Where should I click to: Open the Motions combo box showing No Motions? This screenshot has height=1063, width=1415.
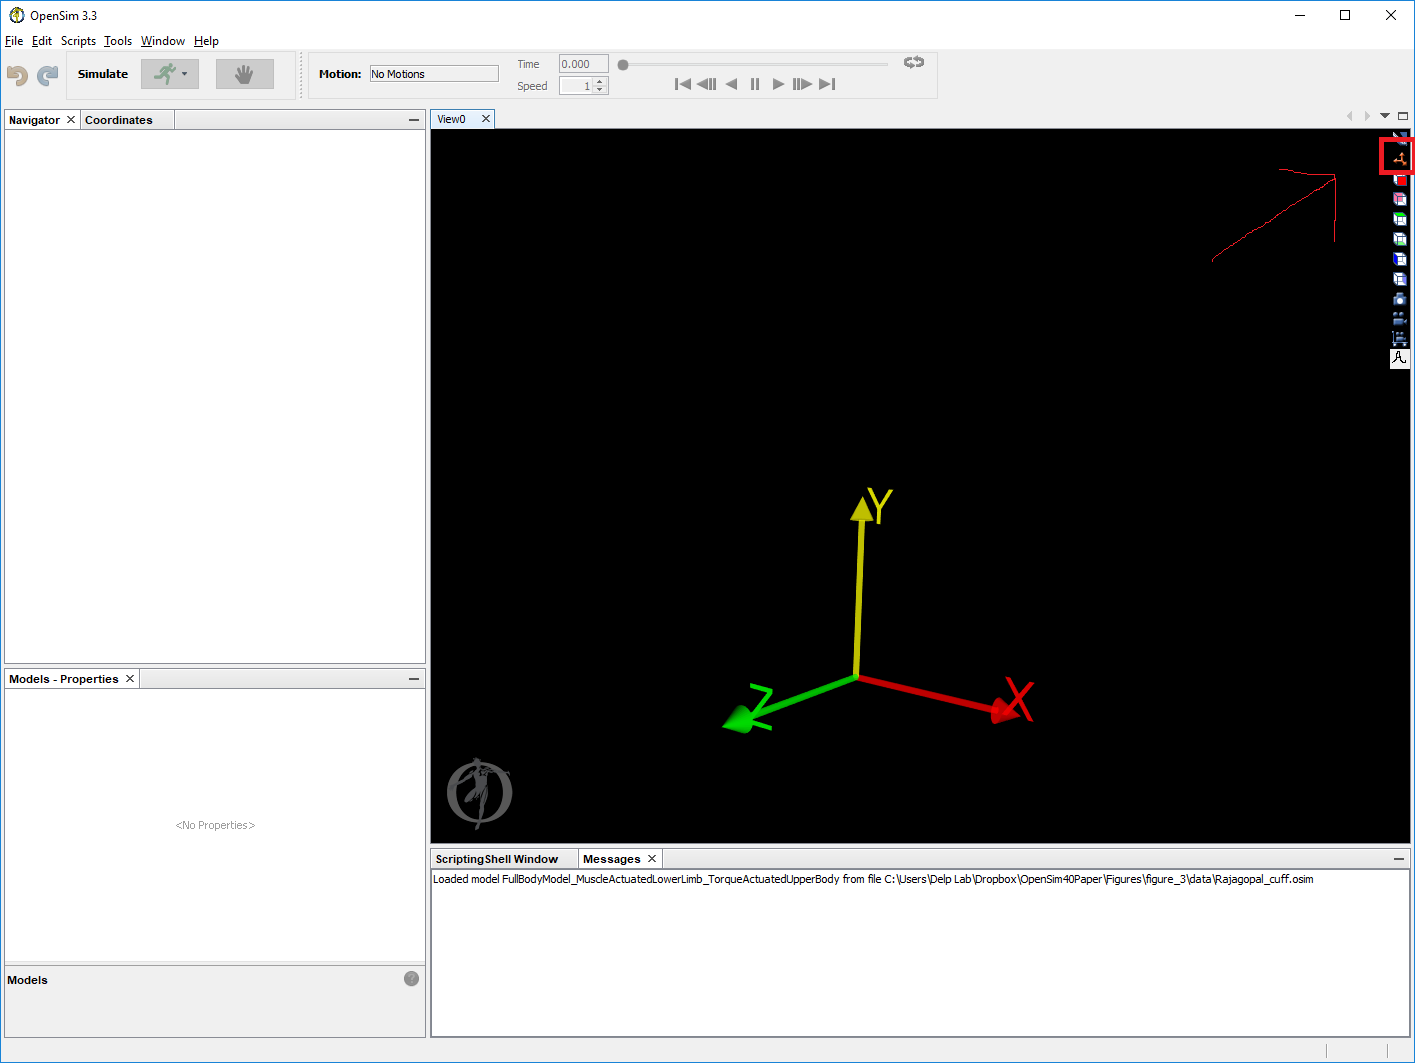click(433, 72)
